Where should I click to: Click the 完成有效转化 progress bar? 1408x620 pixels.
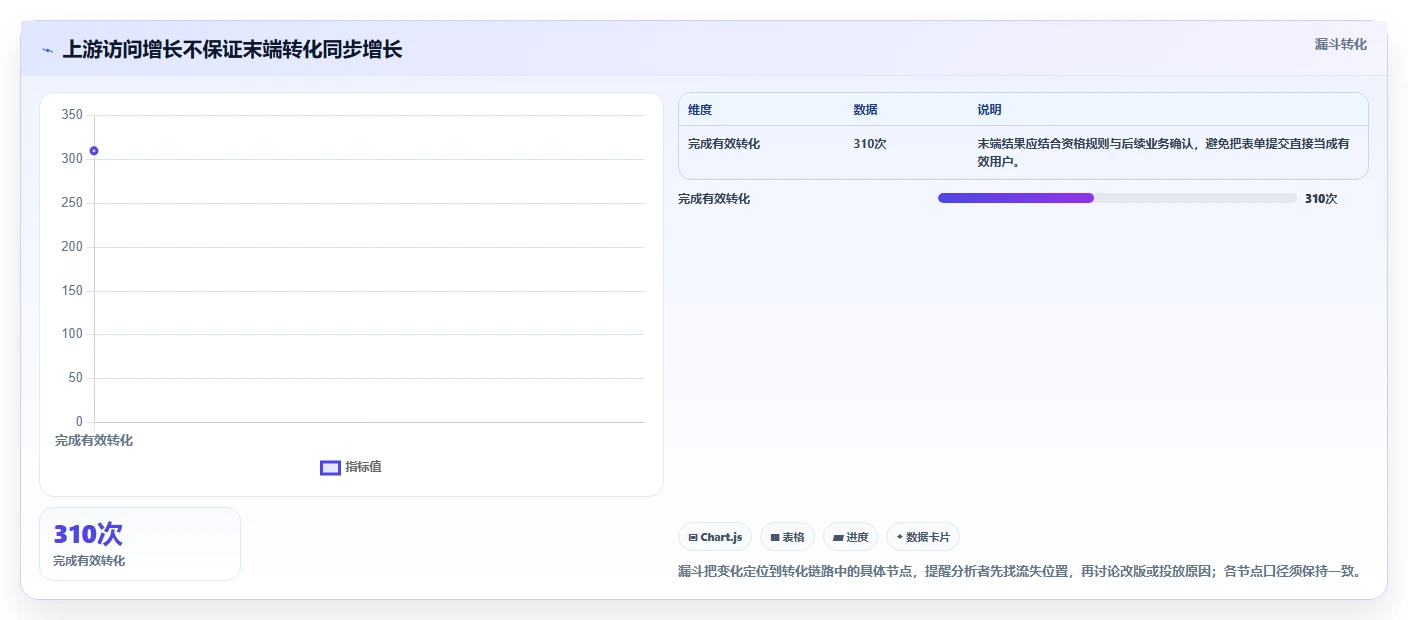[1117, 198]
